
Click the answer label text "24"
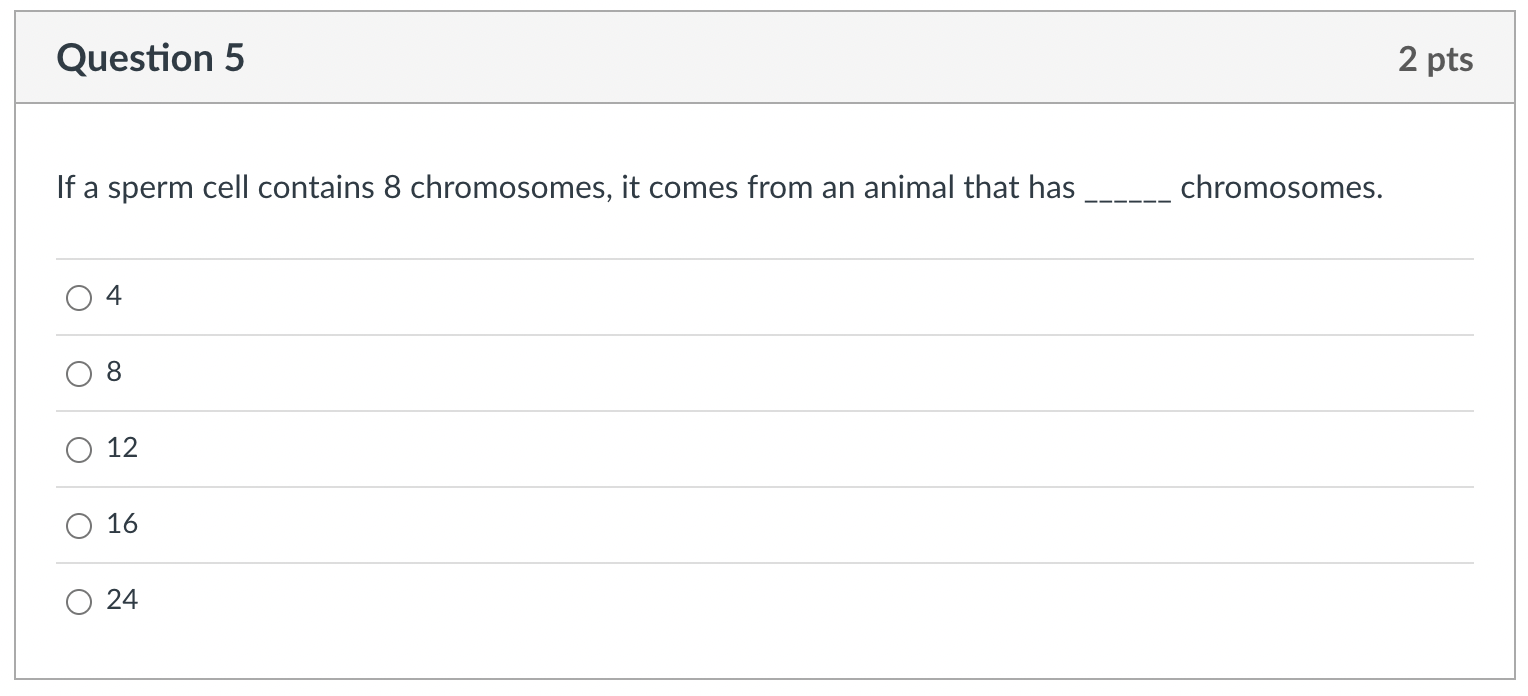[122, 600]
